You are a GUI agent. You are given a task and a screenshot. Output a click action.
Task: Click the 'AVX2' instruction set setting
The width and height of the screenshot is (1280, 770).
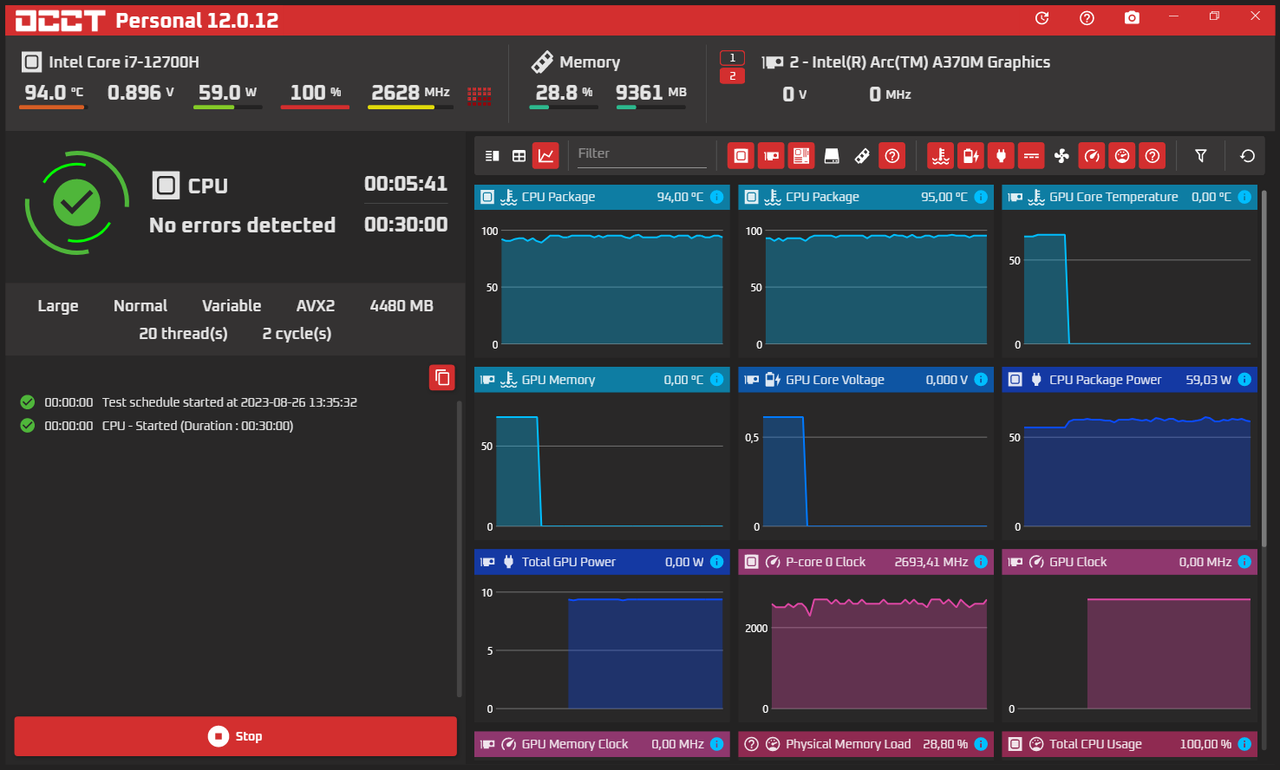click(316, 306)
